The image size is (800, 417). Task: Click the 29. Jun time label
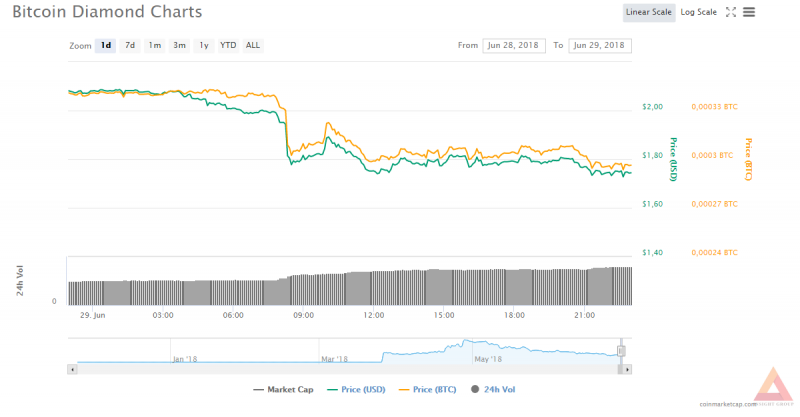pos(92,315)
